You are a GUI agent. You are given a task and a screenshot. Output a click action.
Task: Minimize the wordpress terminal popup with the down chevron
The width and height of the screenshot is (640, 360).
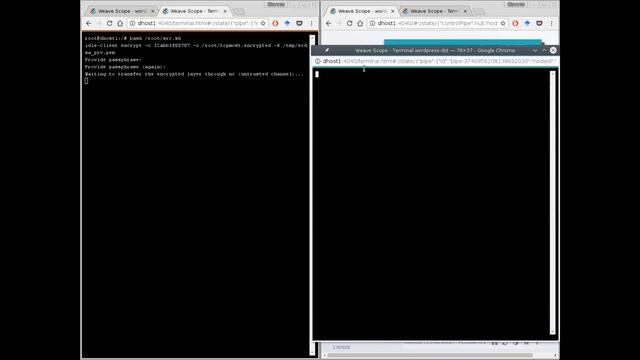tap(535, 50)
